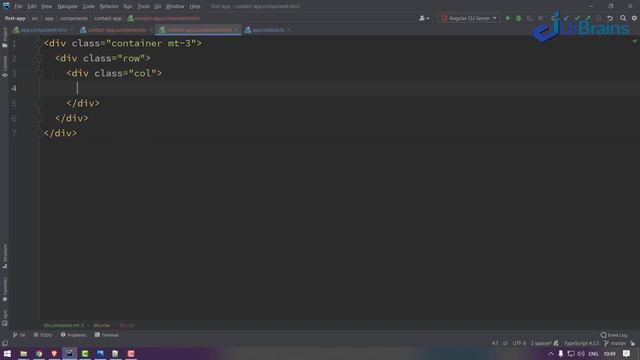
Task: Open the user account dropdown
Action: click(x=424, y=18)
